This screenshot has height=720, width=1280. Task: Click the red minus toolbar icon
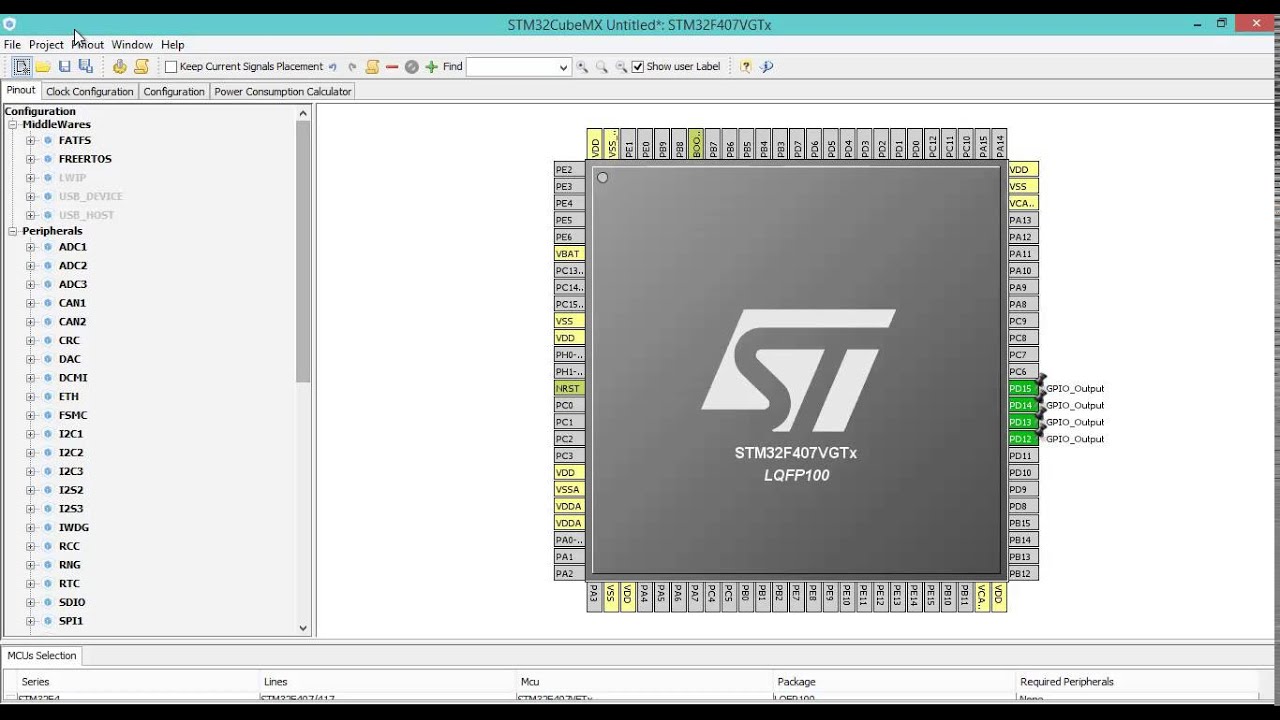coord(392,67)
